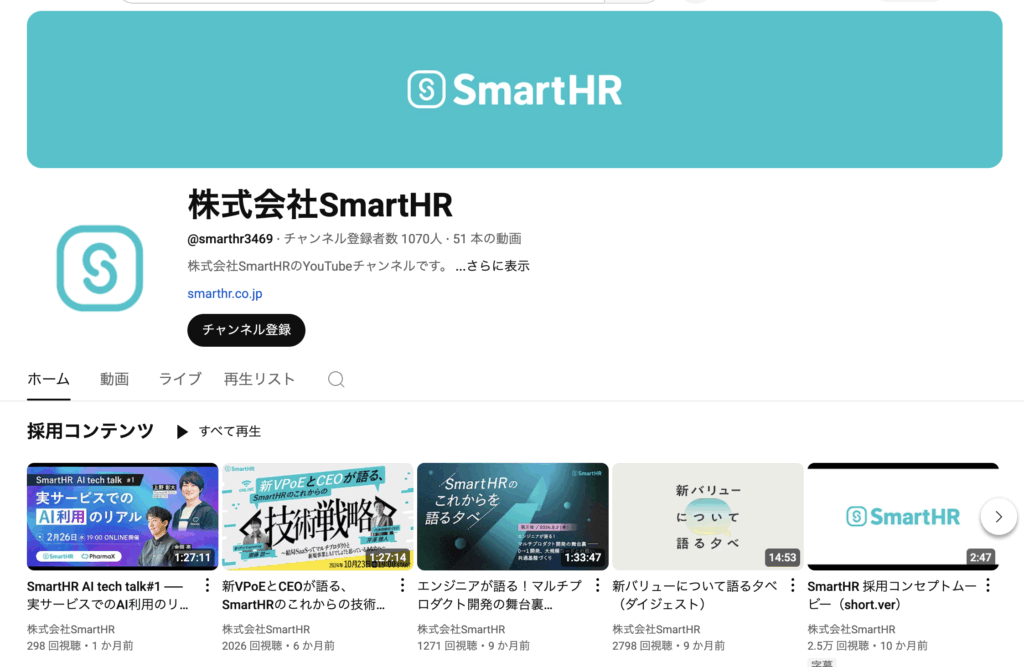Play the 実サービスでのAI利用のリアル thumbnail
The image size is (1024, 667).
[x=122, y=517]
